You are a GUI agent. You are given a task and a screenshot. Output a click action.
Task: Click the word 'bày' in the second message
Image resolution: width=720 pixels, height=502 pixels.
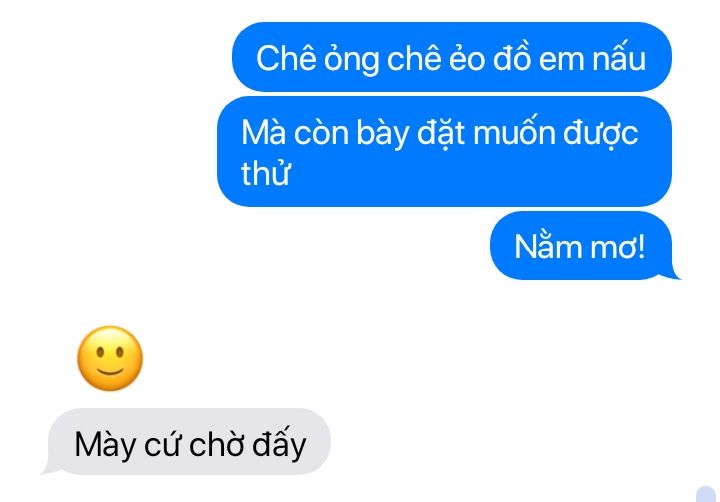click(382, 134)
